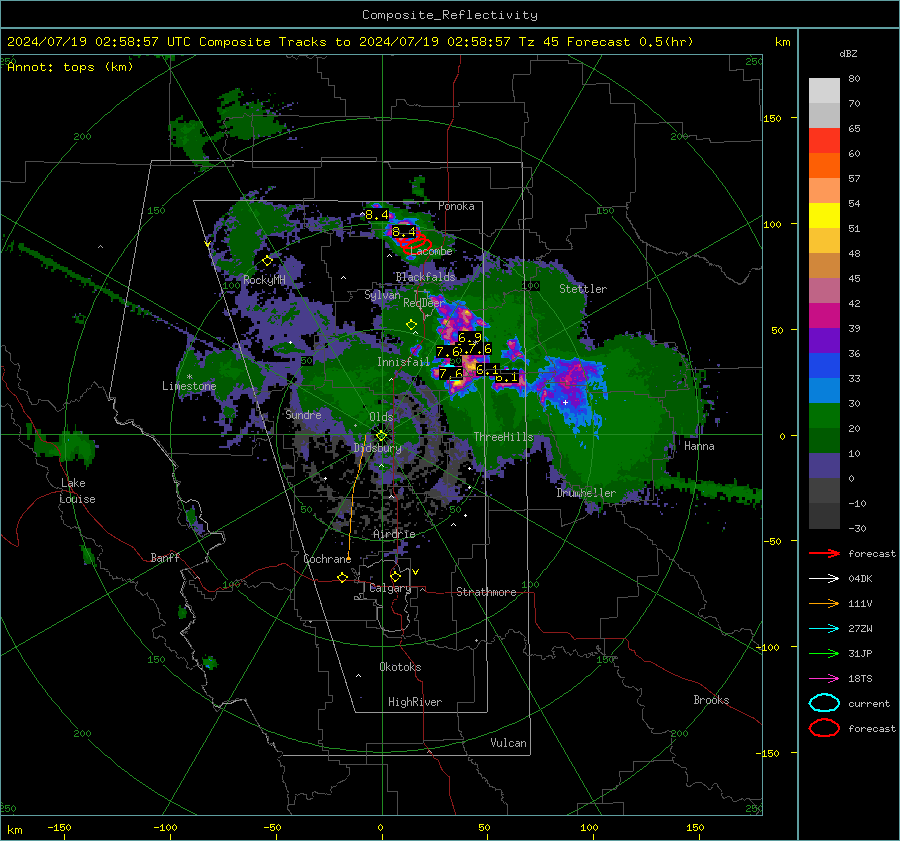Click the blue 36-33 dBZ swatch
This screenshot has width=900, height=841.
[824, 366]
